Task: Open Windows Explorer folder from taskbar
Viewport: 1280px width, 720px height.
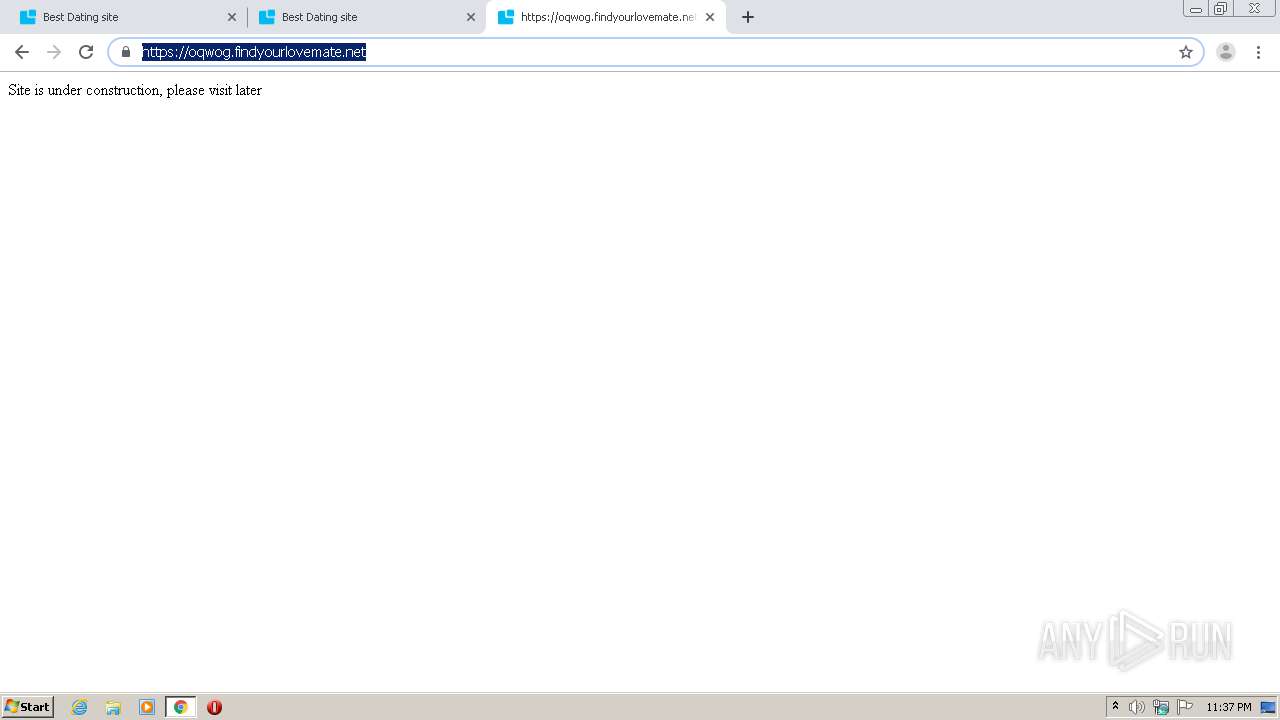Action: (x=113, y=707)
